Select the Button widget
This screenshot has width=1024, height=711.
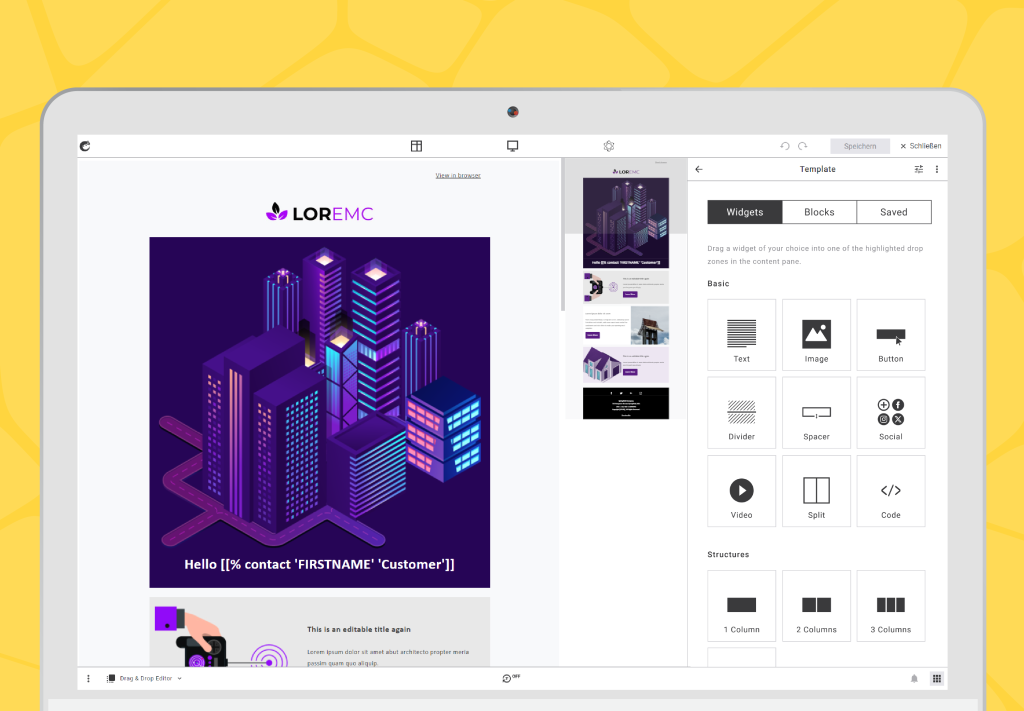pyautogui.click(x=891, y=335)
